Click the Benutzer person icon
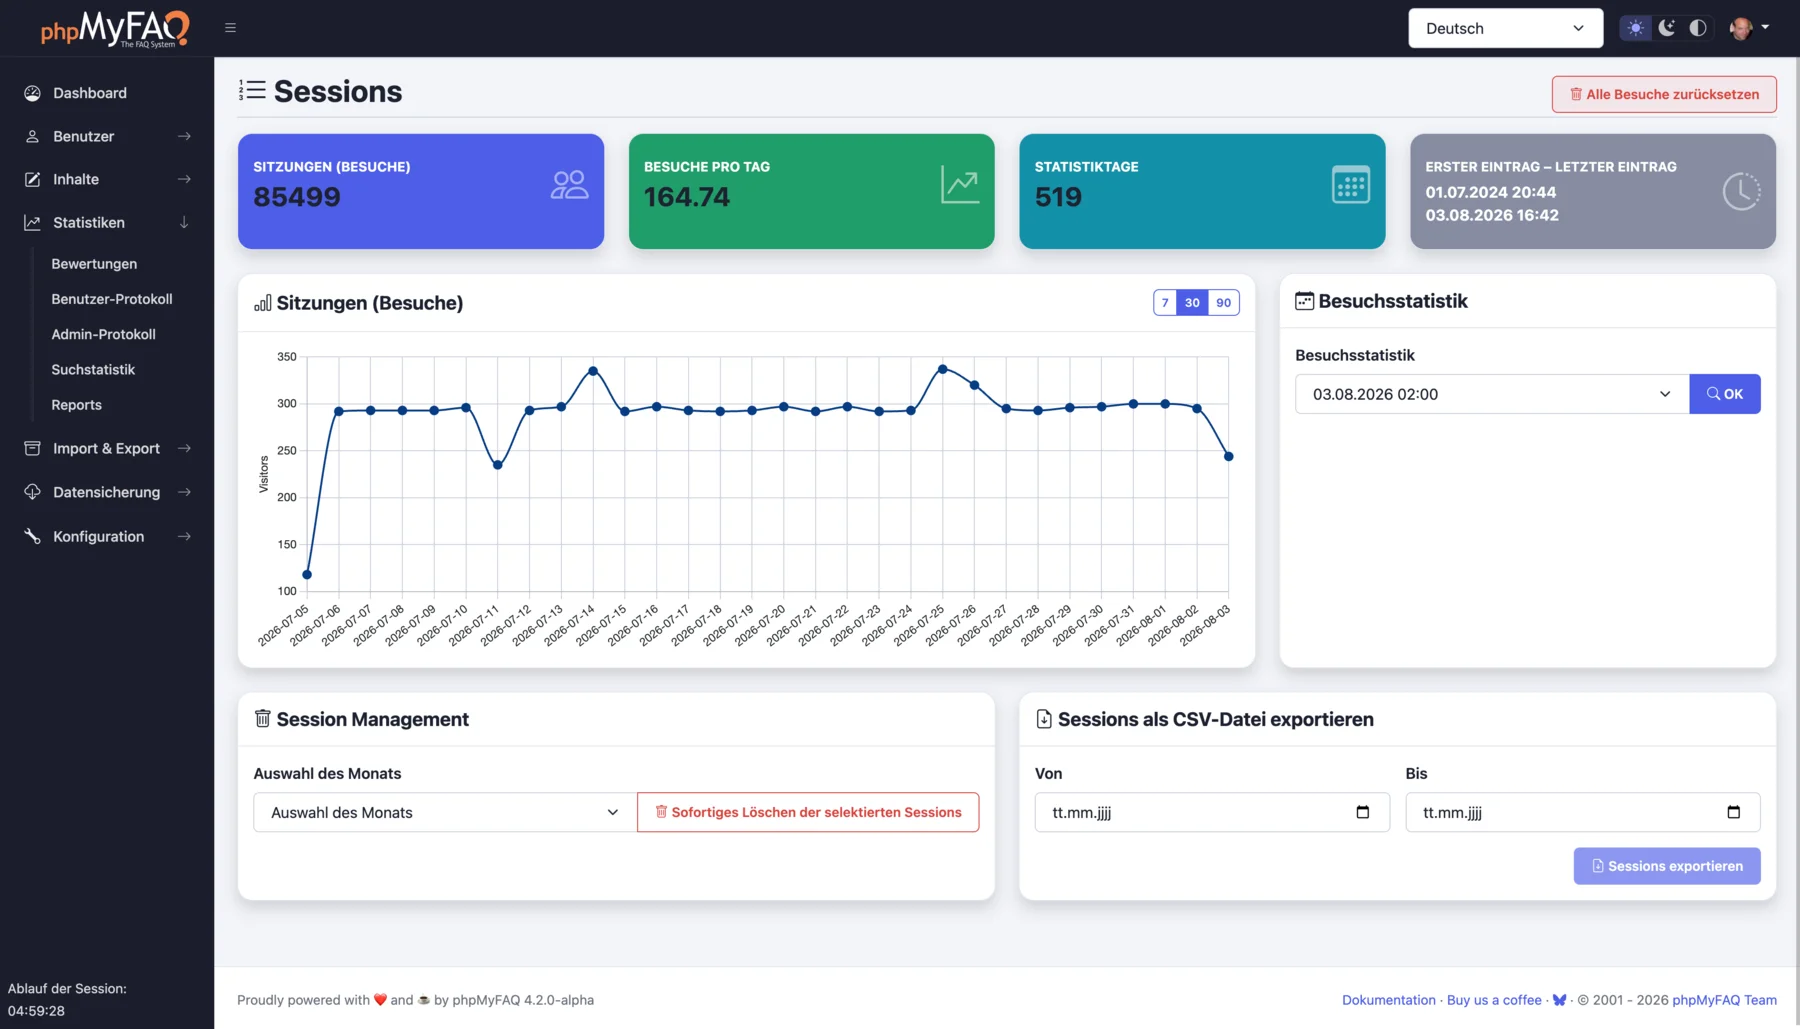The image size is (1800, 1029). pos(32,136)
